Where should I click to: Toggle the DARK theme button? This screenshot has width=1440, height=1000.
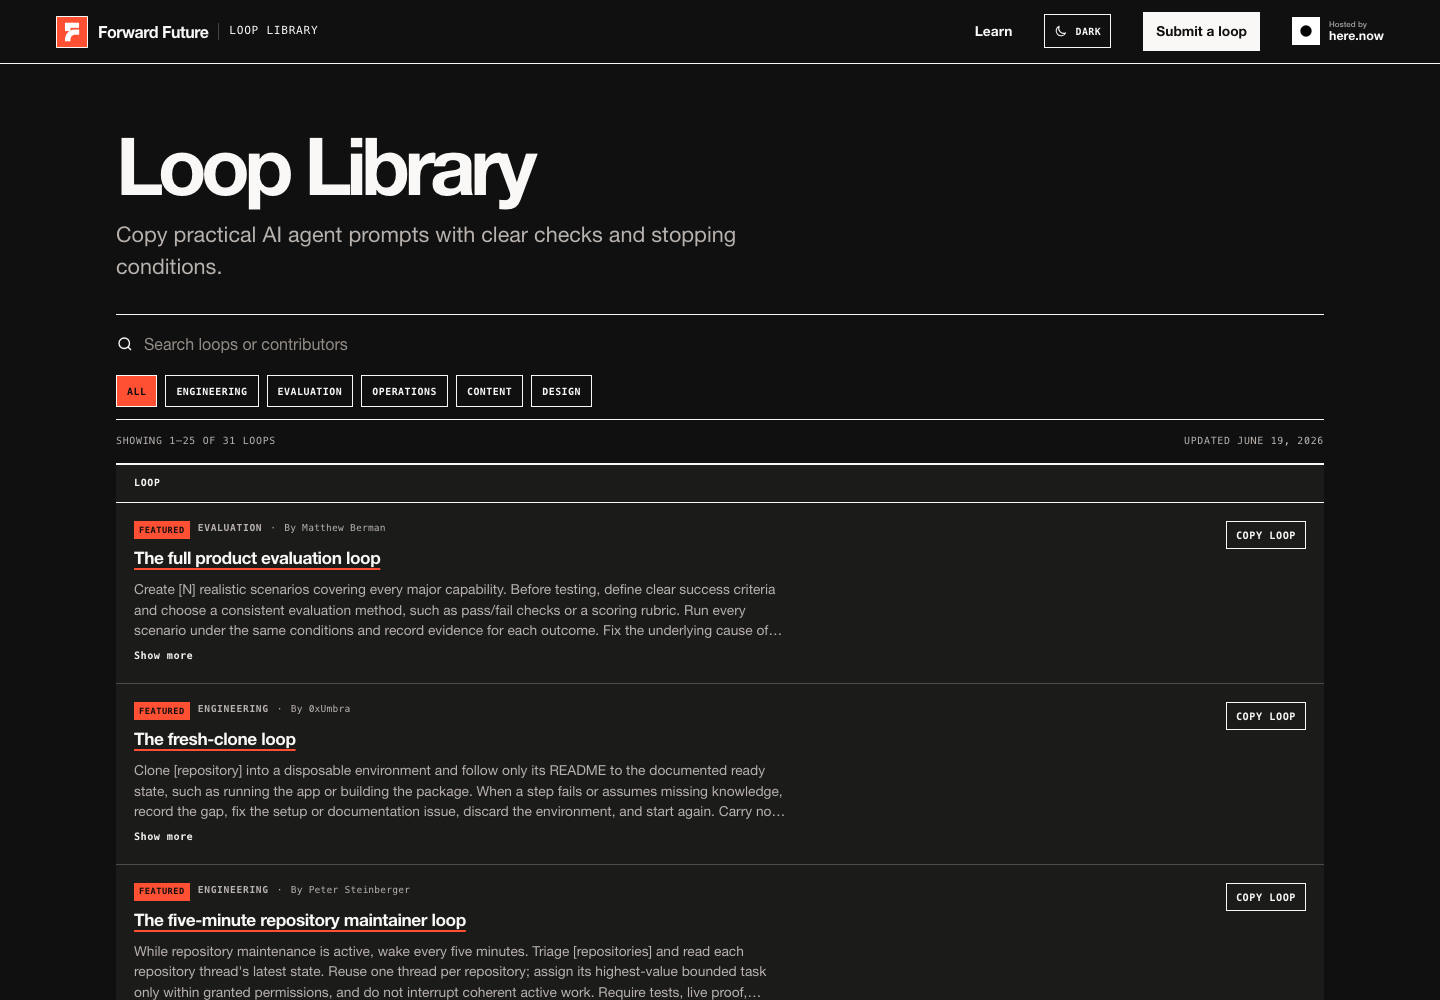1077,31
